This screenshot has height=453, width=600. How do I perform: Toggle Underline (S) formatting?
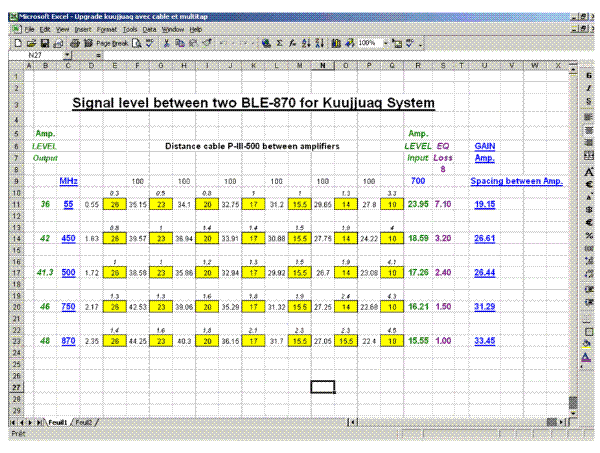pyautogui.click(x=589, y=101)
